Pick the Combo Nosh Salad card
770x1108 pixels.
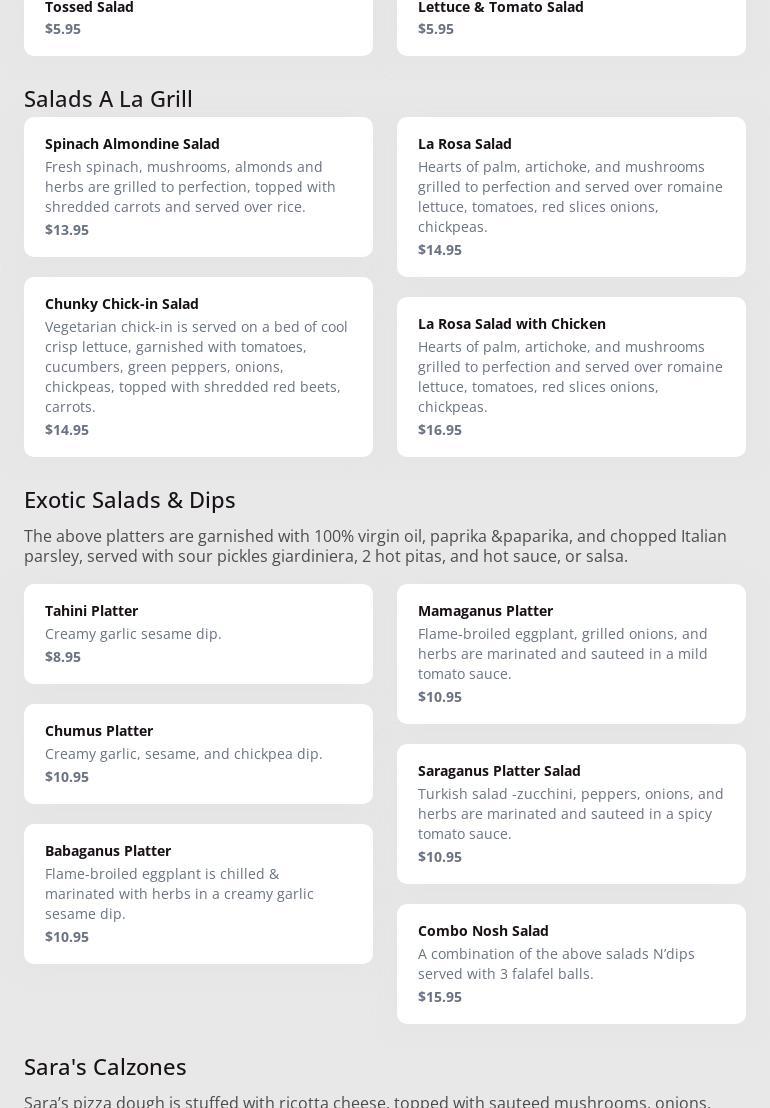pyautogui.click(x=571, y=963)
